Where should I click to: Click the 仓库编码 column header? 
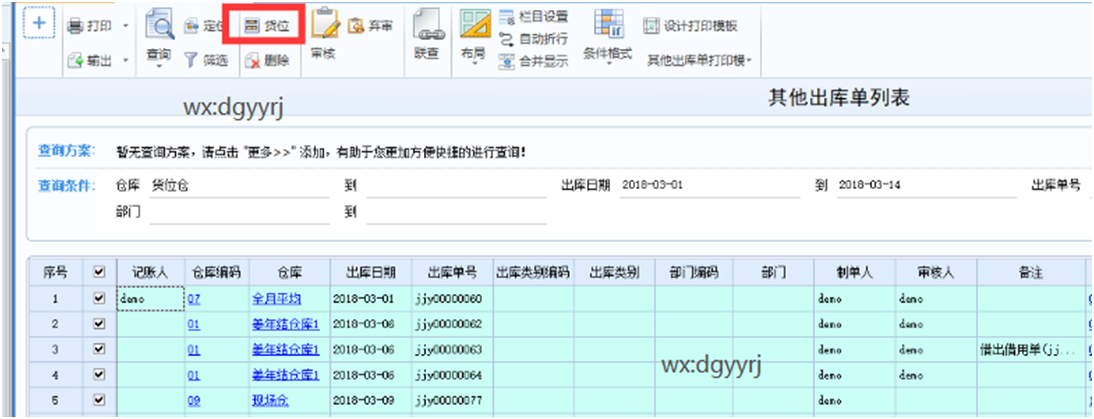(x=216, y=273)
